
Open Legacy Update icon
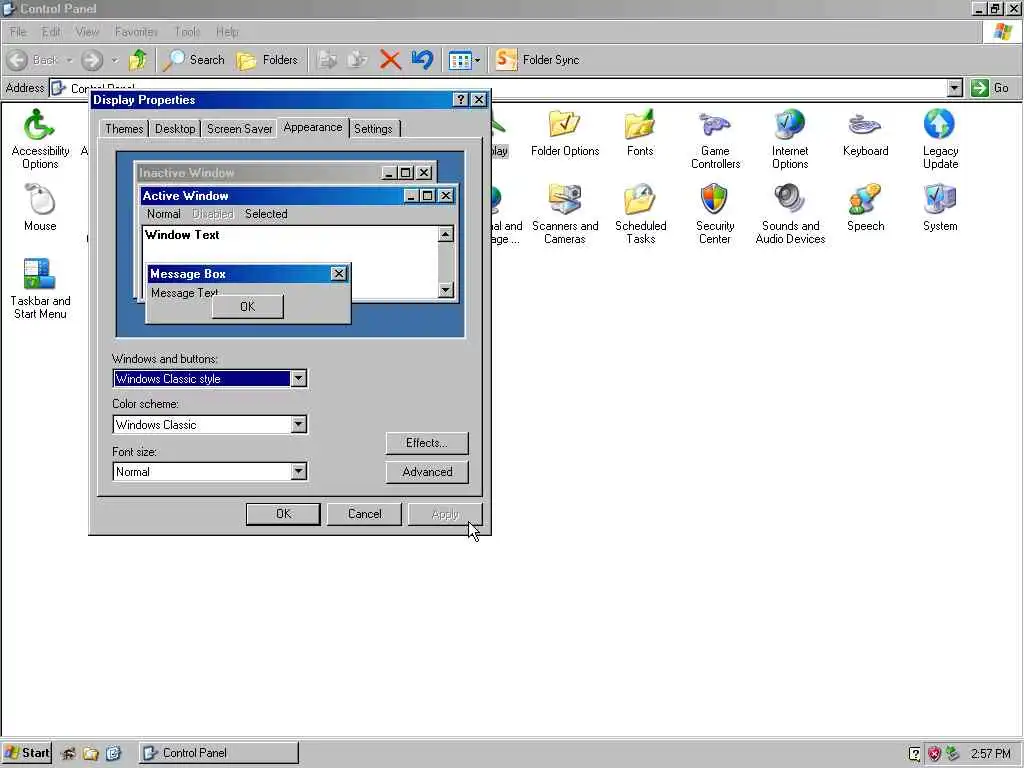tap(940, 139)
